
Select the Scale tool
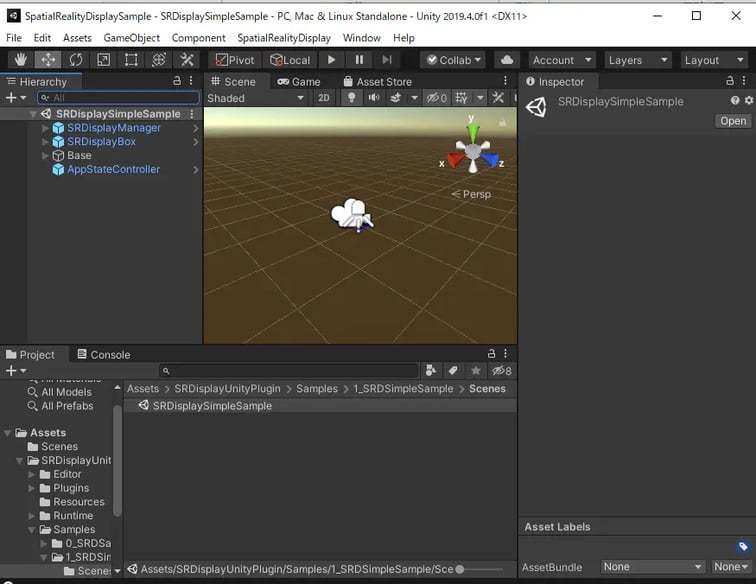pyautogui.click(x=104, y=60)
